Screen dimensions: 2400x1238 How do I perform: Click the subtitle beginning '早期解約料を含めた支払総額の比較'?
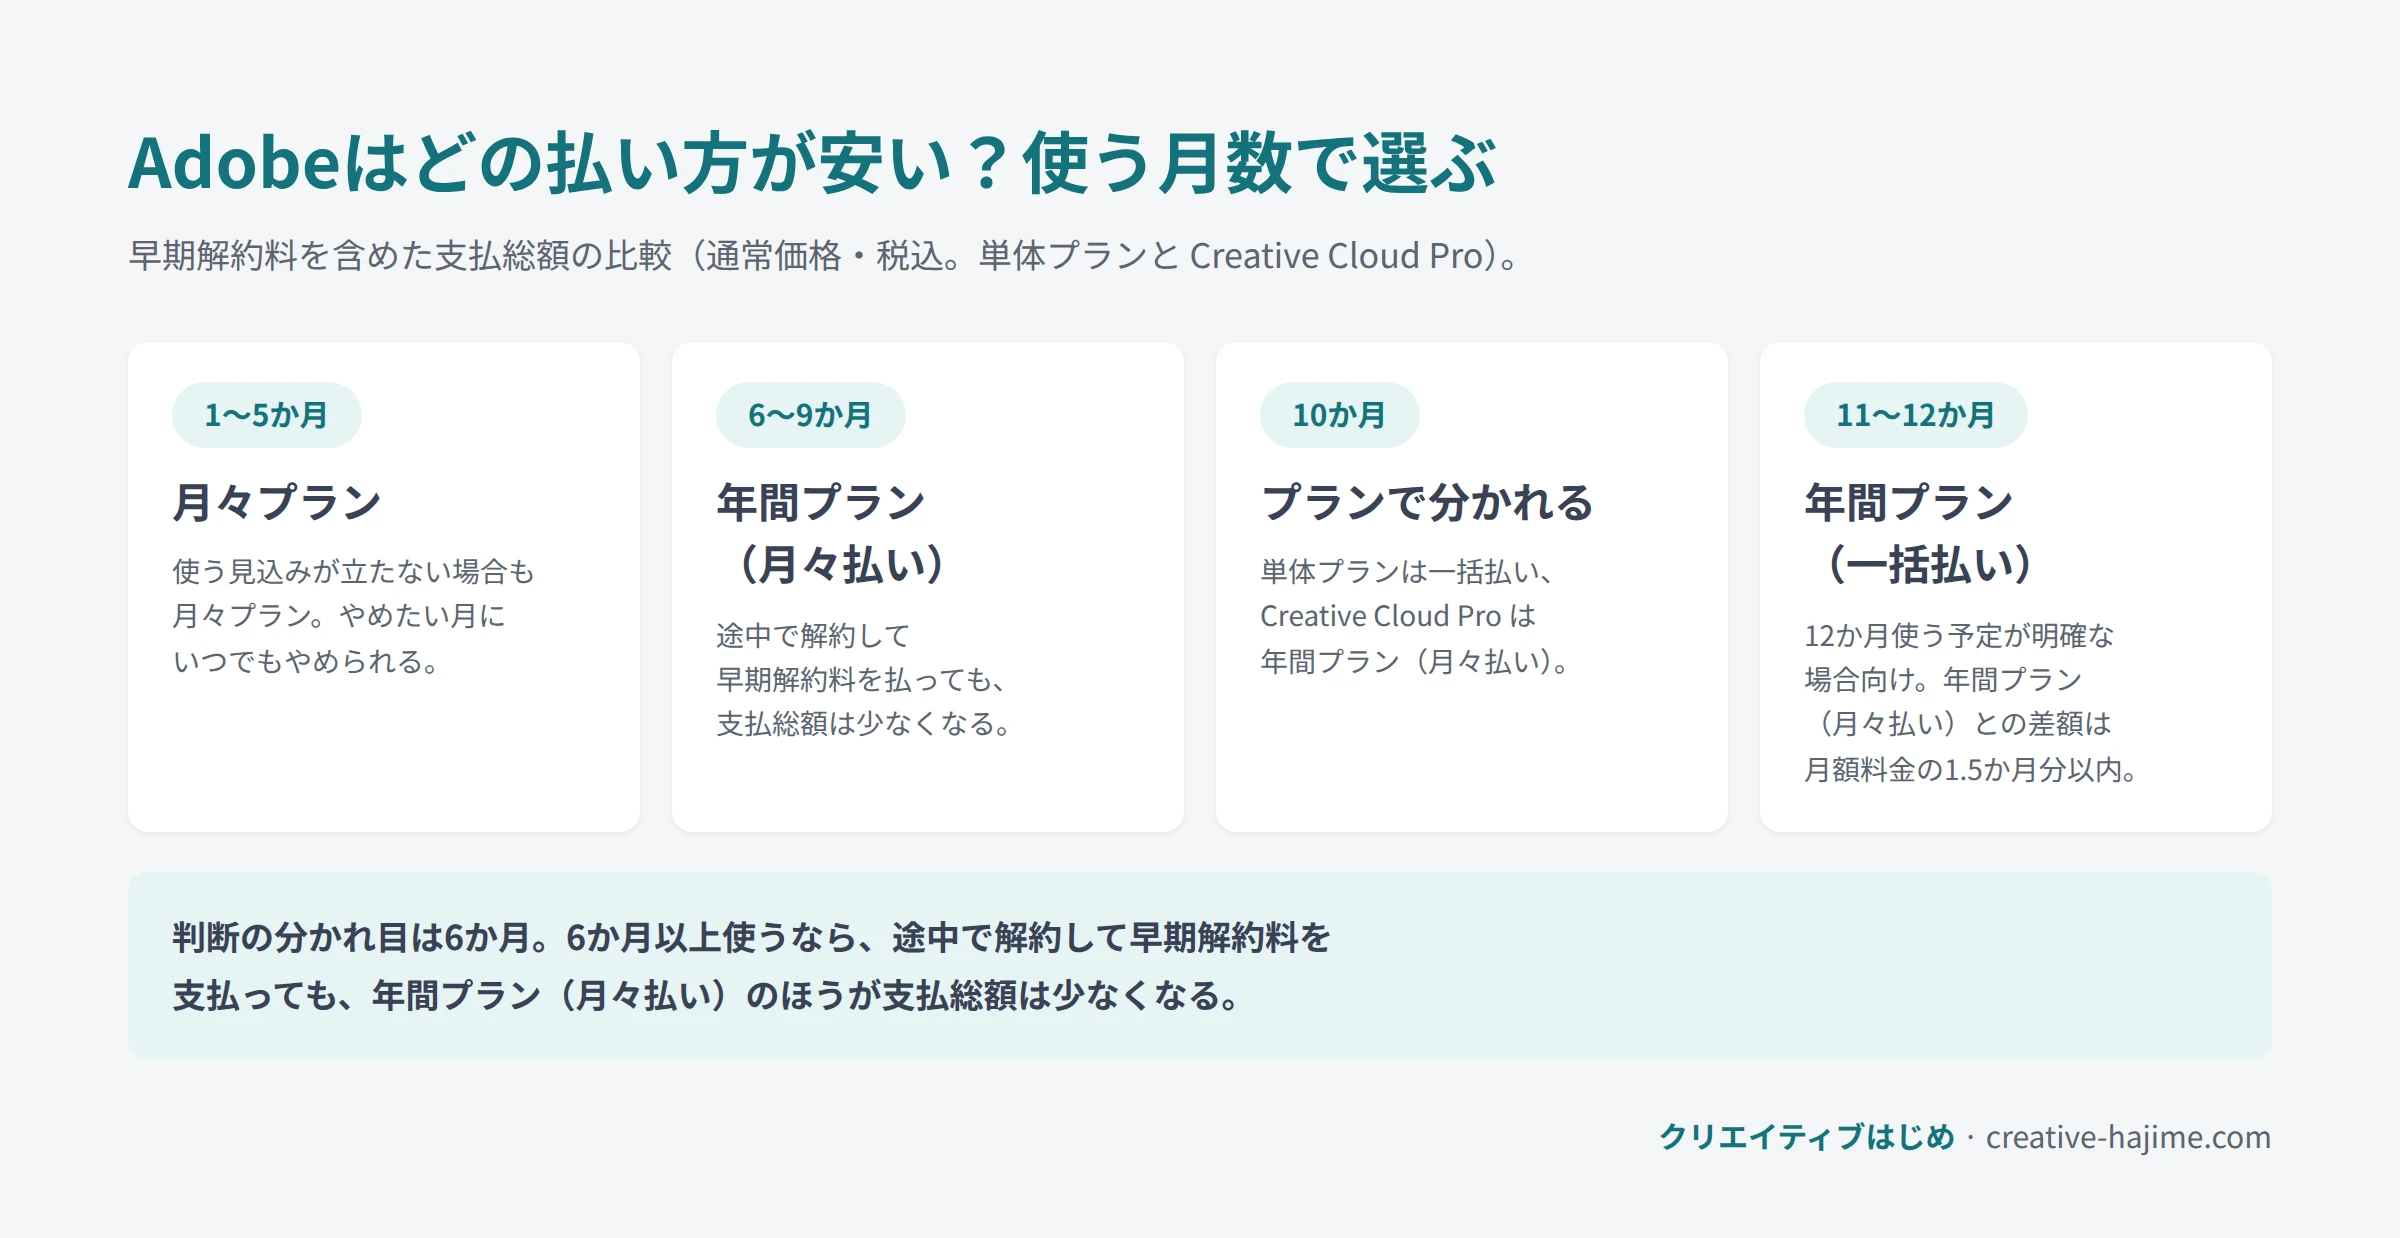click(824, 256)
